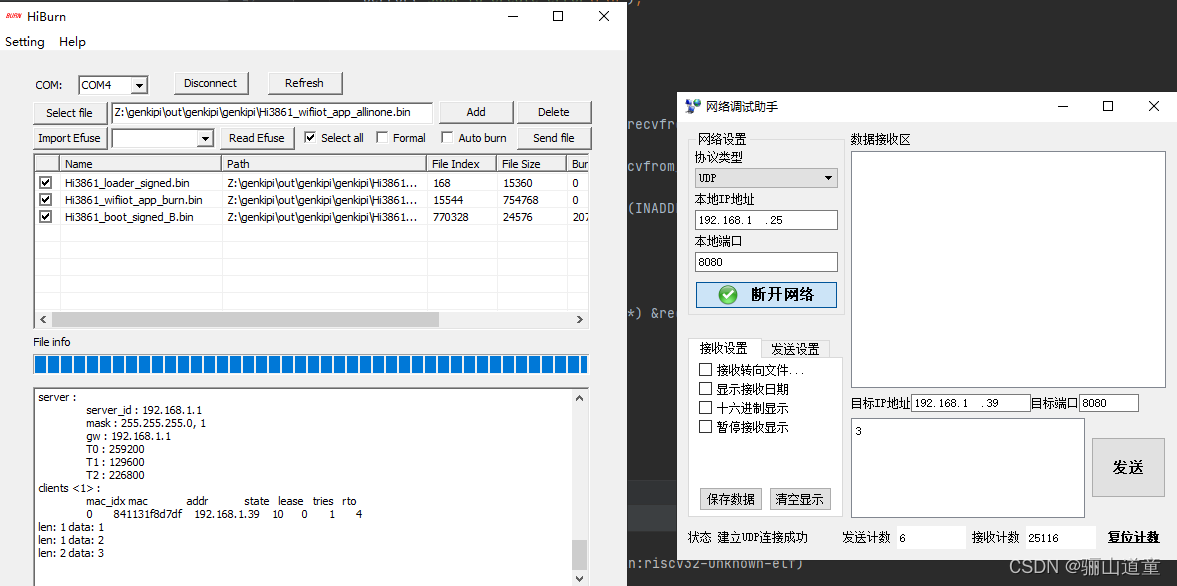Uncheck Hi3861_boot_signed_B.bin row checkbox

(x=46, y=217)
